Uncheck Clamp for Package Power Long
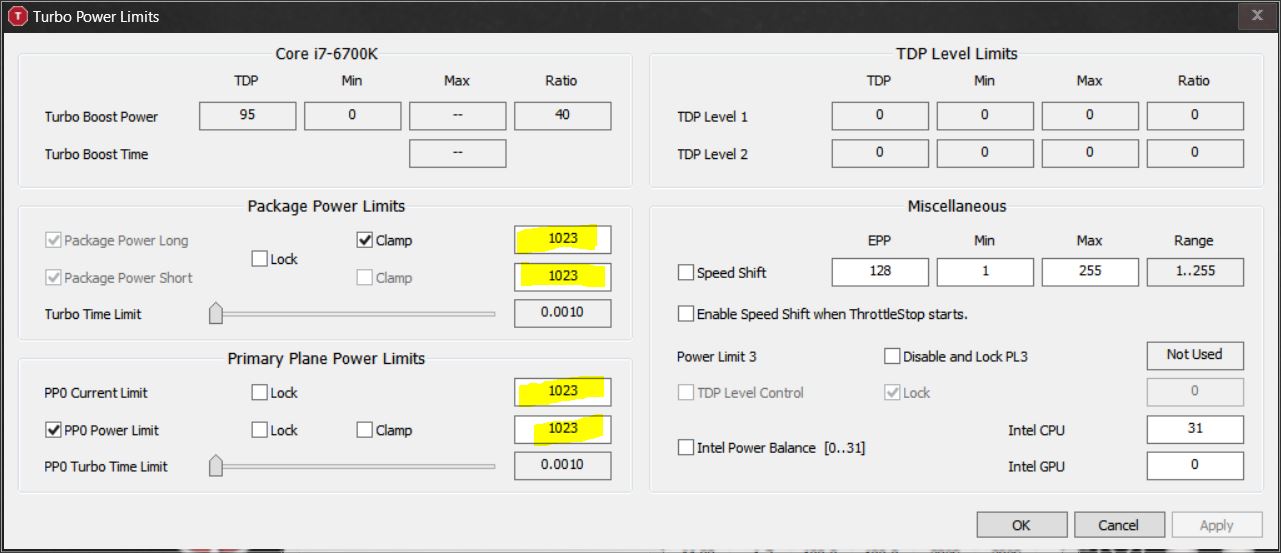 [365, 240]
